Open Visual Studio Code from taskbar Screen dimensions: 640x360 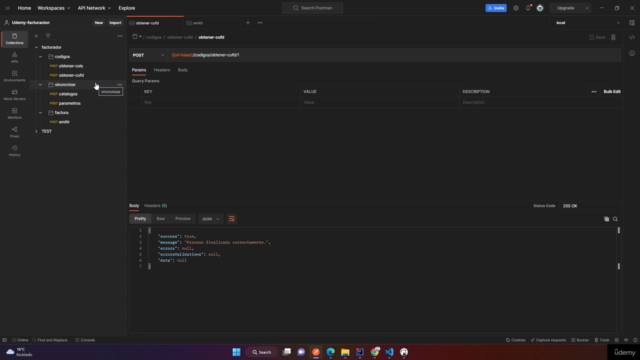(389, 352)
